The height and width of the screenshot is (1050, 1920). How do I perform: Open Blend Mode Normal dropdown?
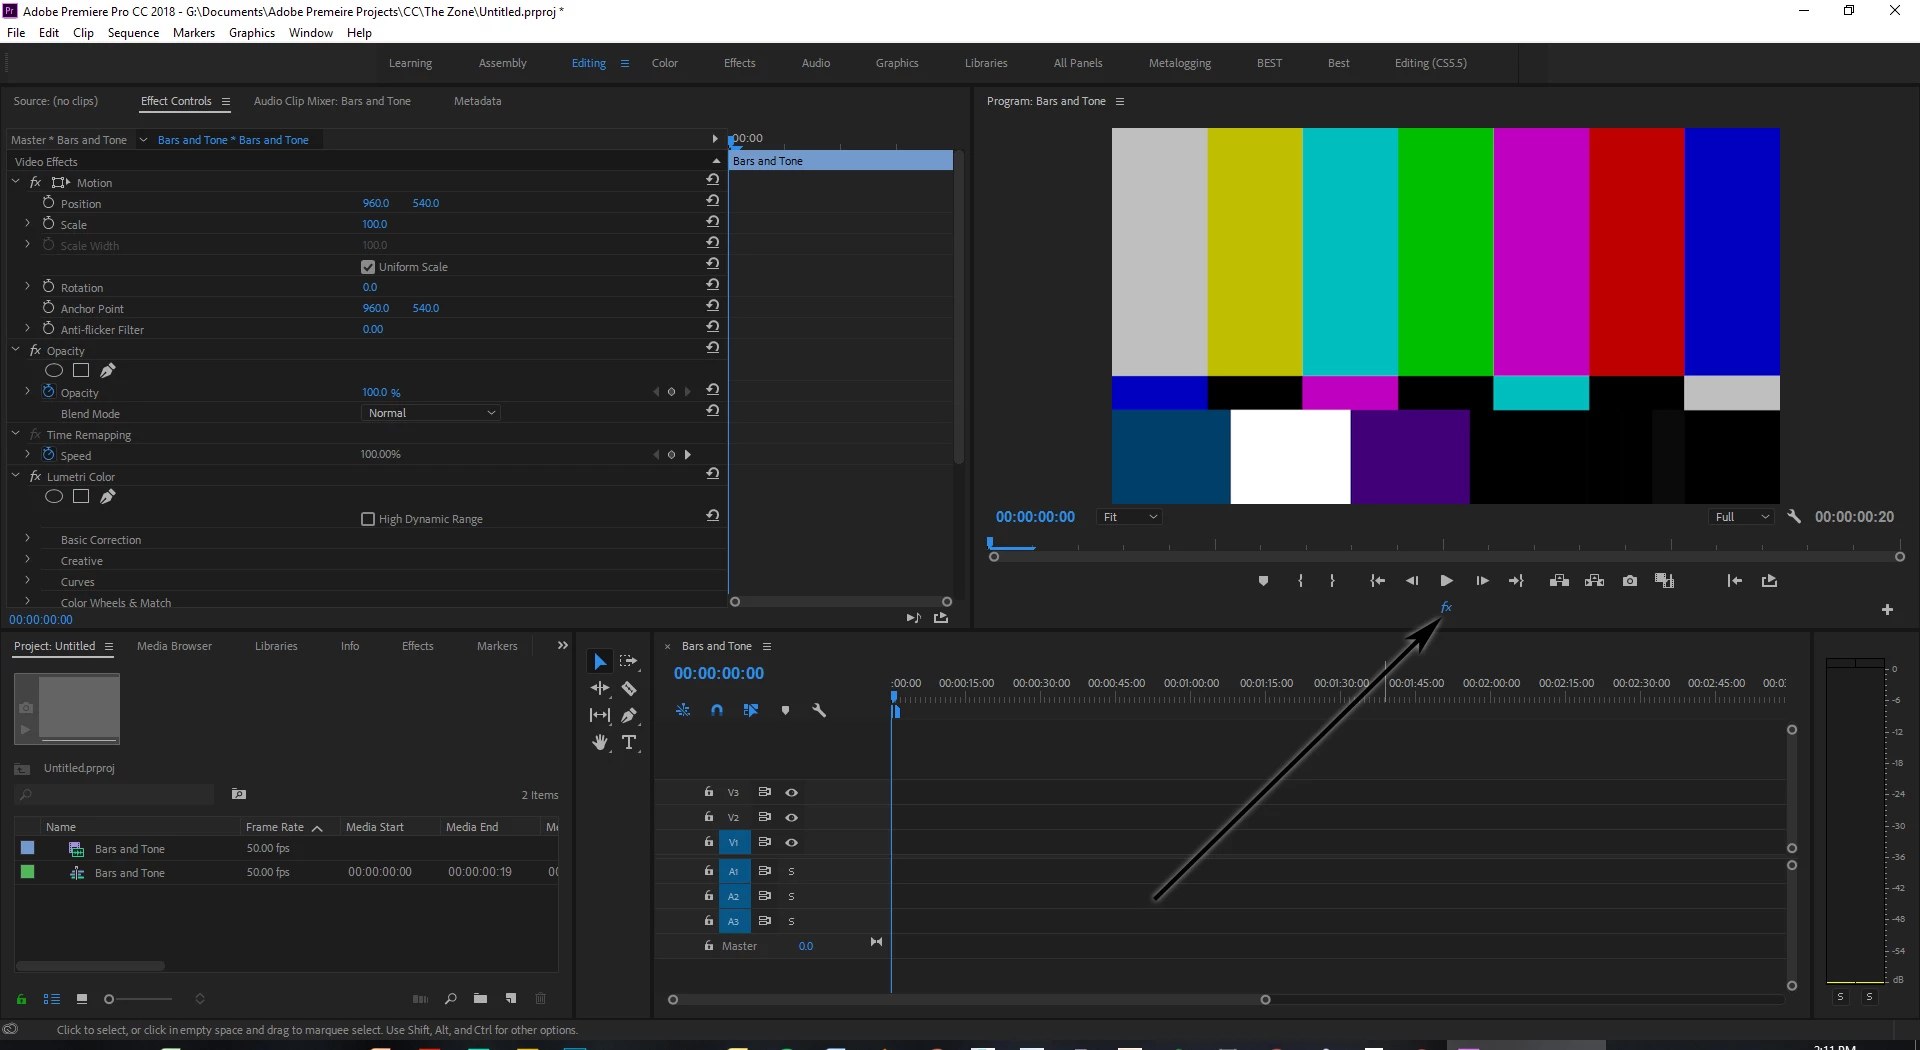430,413
